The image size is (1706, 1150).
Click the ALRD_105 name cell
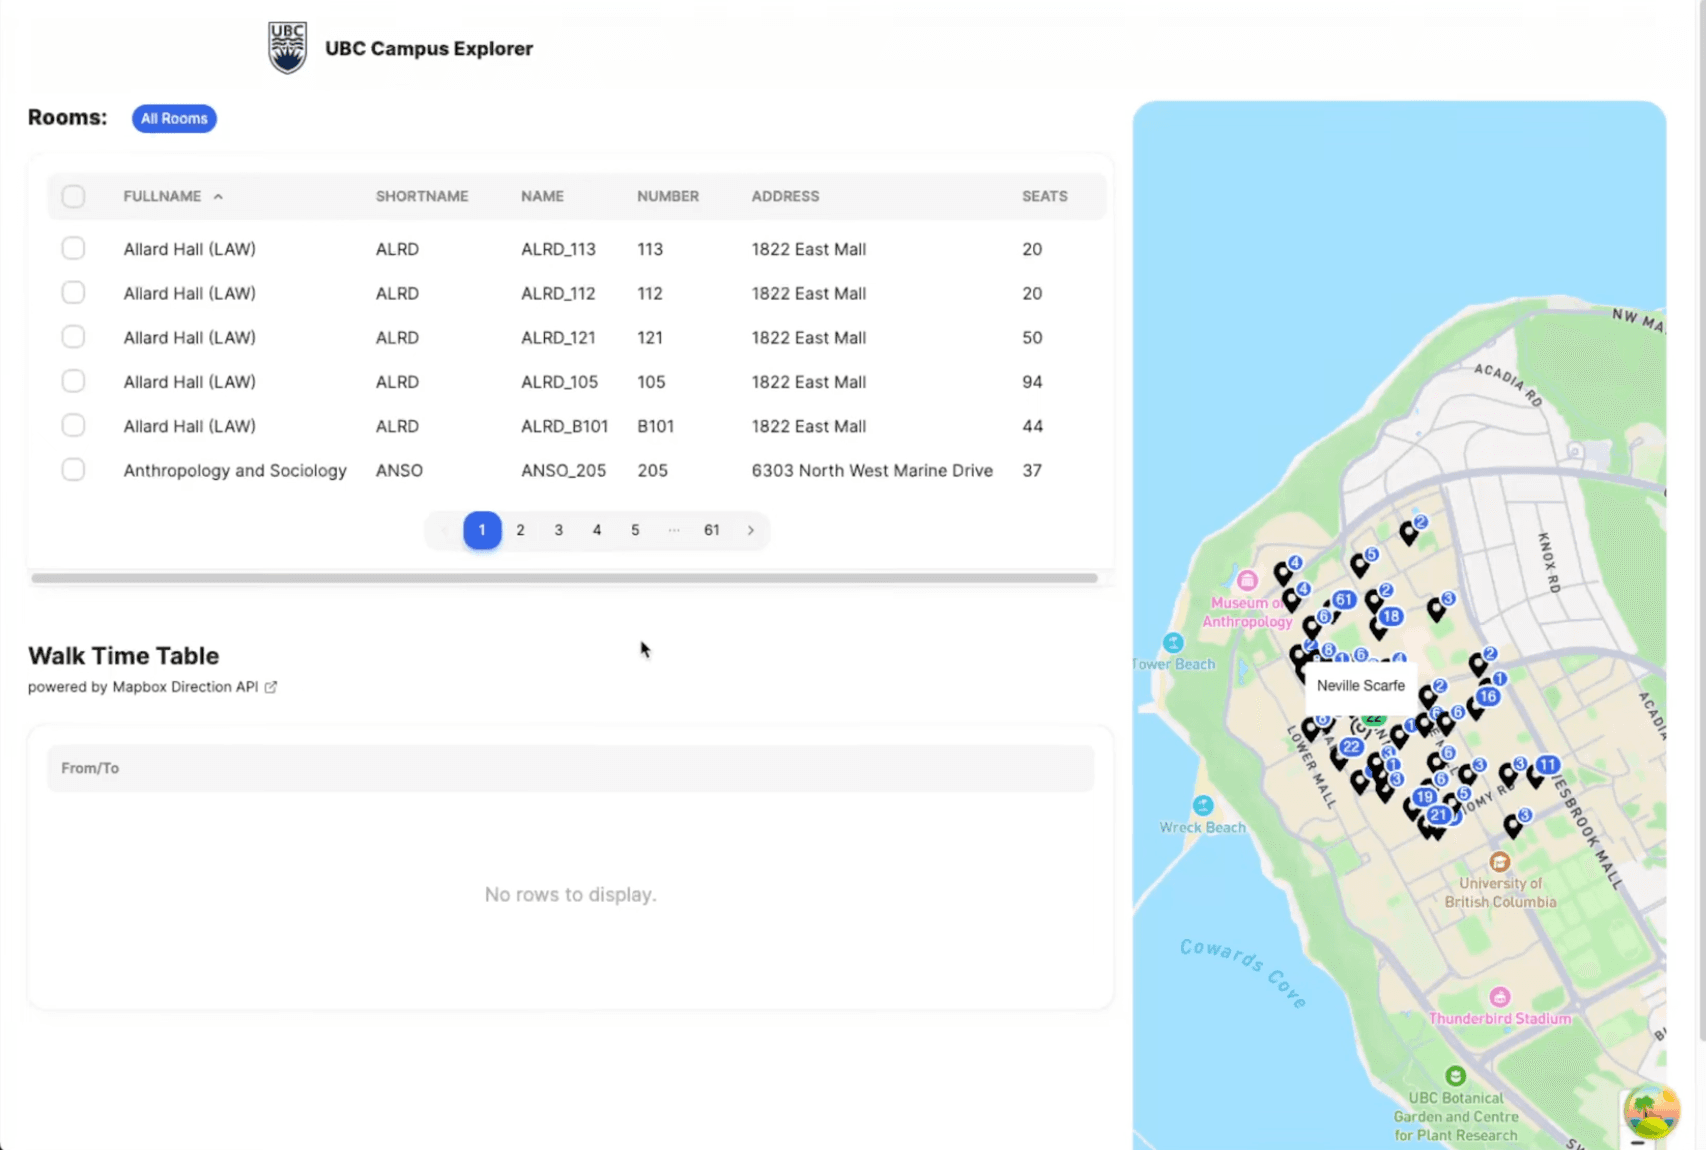(559, 382)
